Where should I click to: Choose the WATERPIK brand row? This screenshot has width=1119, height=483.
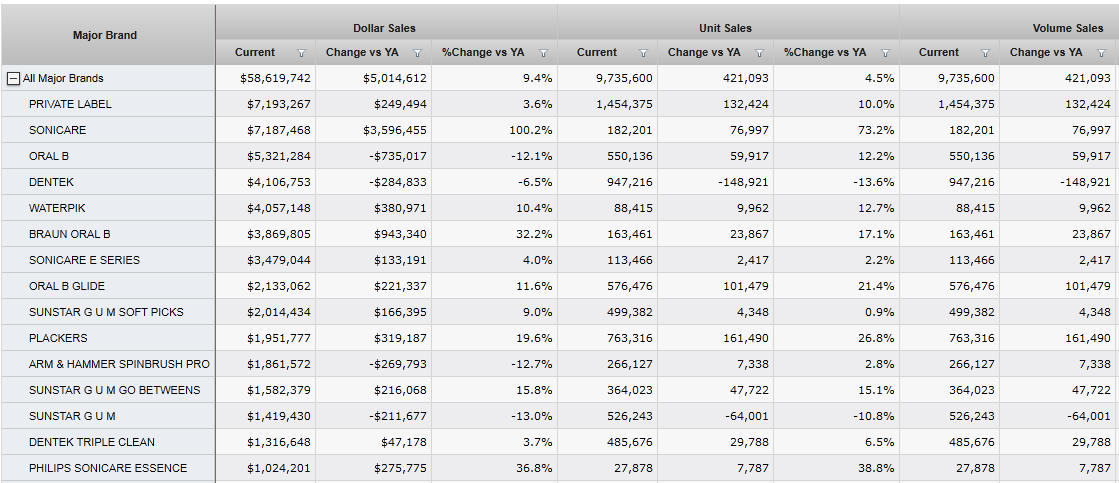57,208
